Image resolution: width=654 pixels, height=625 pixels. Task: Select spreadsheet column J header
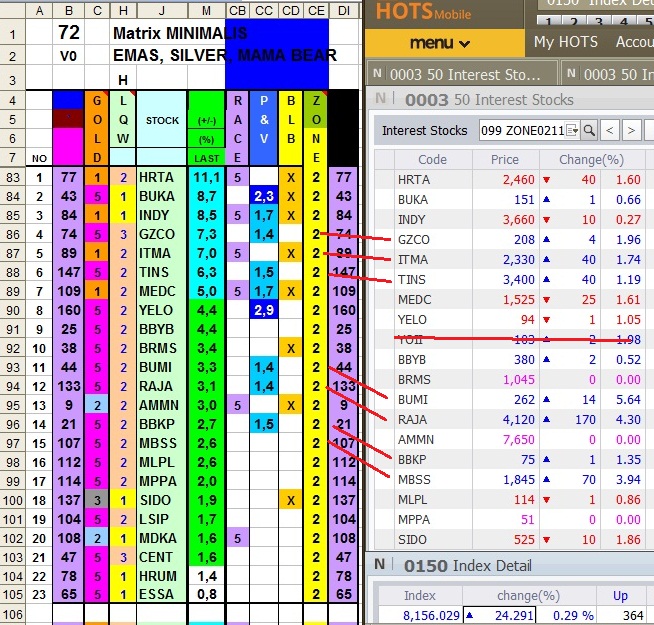point(162,10)
